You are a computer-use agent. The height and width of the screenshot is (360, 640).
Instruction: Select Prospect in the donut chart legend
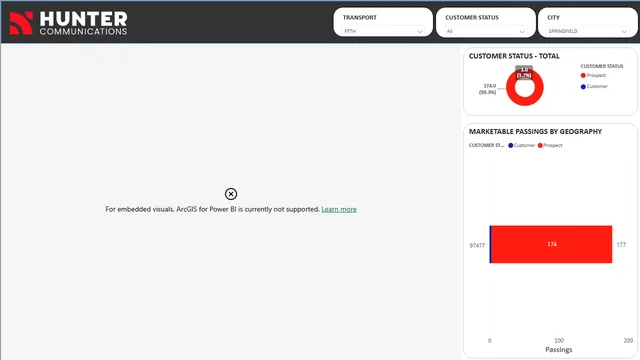[593, 75]
